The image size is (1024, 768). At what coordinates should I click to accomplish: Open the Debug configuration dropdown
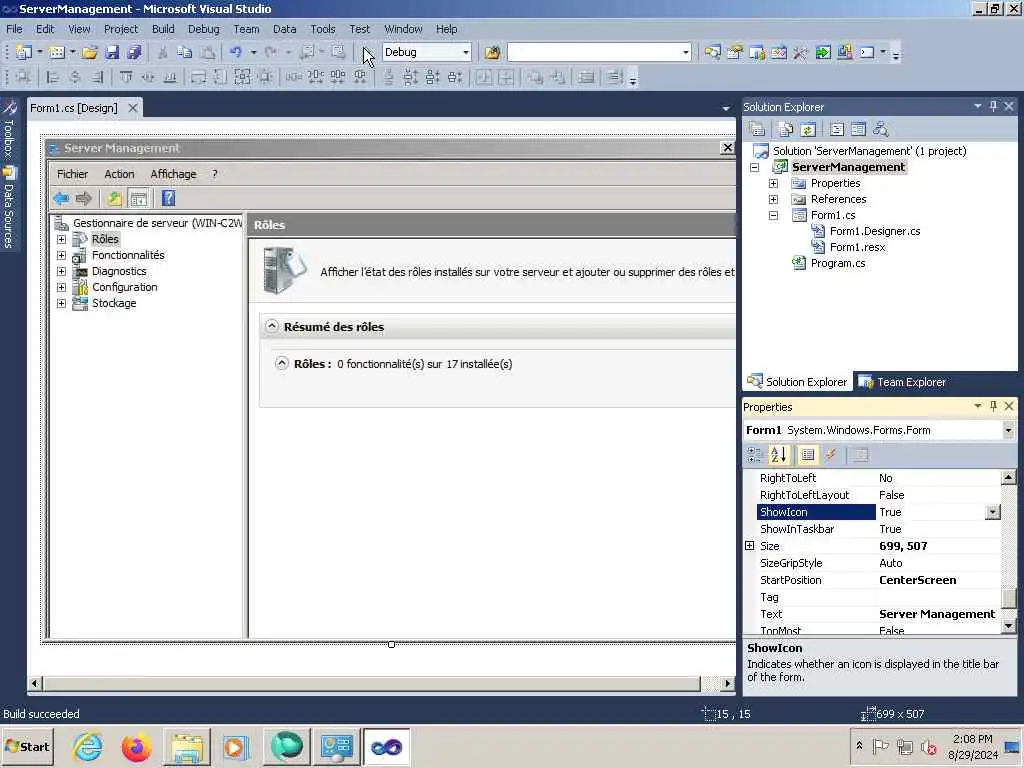466,52
